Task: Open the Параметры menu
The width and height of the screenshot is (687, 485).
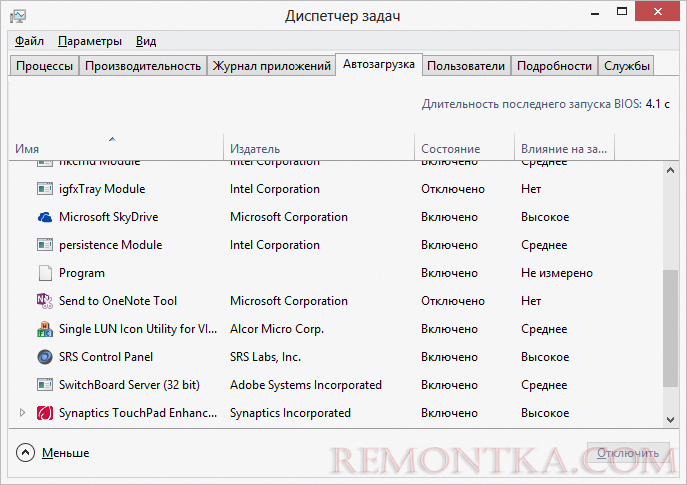Action: (x=90, y=41)
